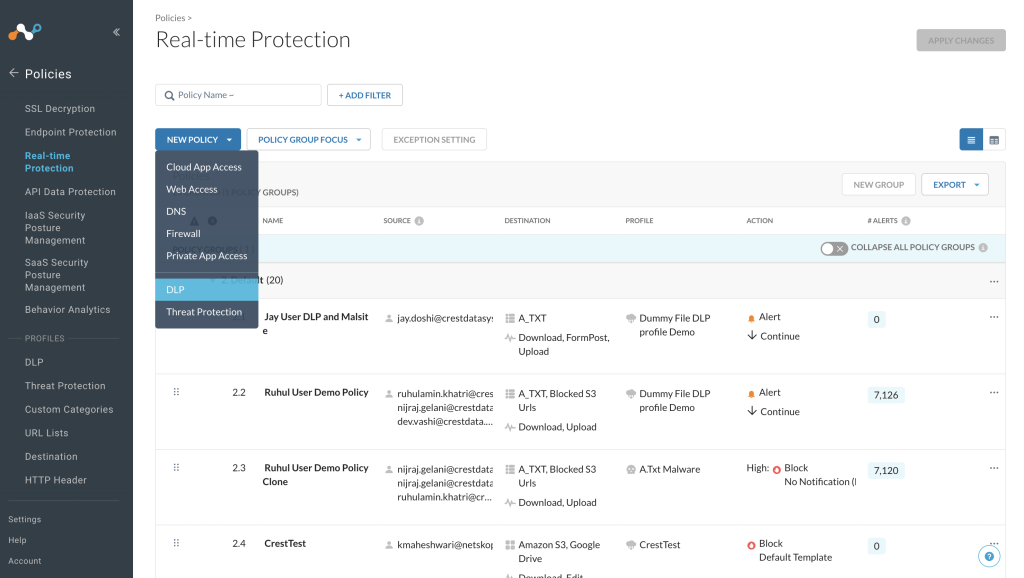
Task: Click the search magnifier icon in Policy Name field
Action: 169,95
